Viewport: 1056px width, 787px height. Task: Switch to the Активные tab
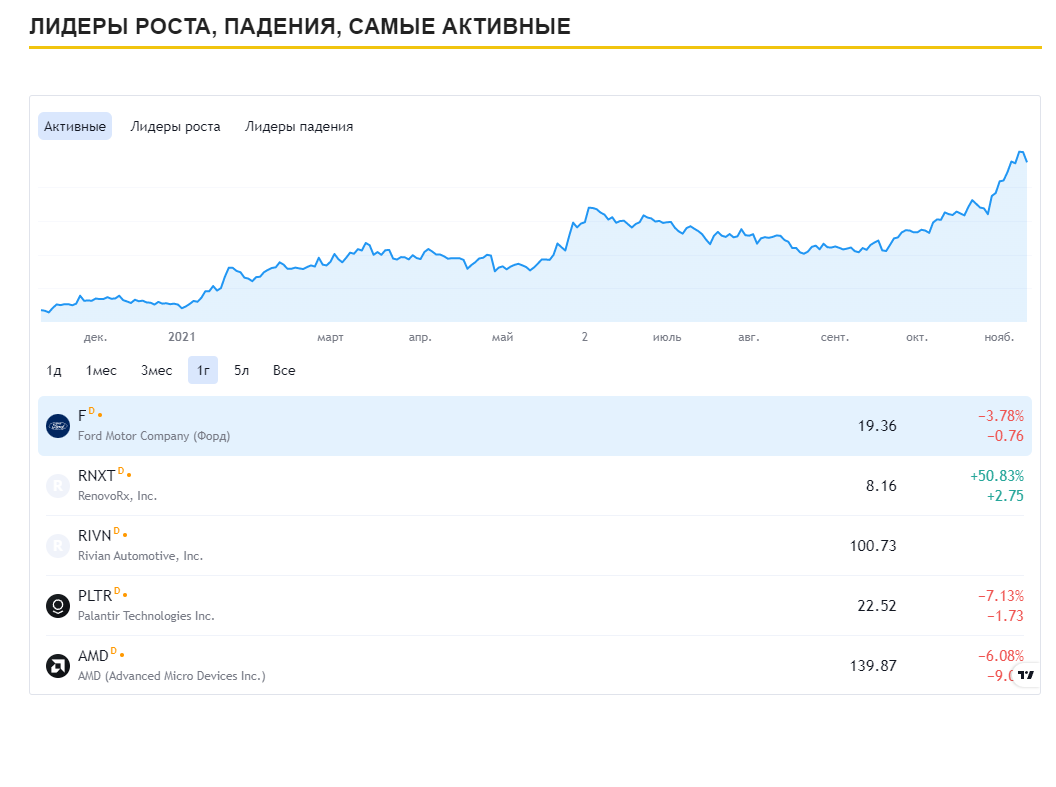pos(75,127)
